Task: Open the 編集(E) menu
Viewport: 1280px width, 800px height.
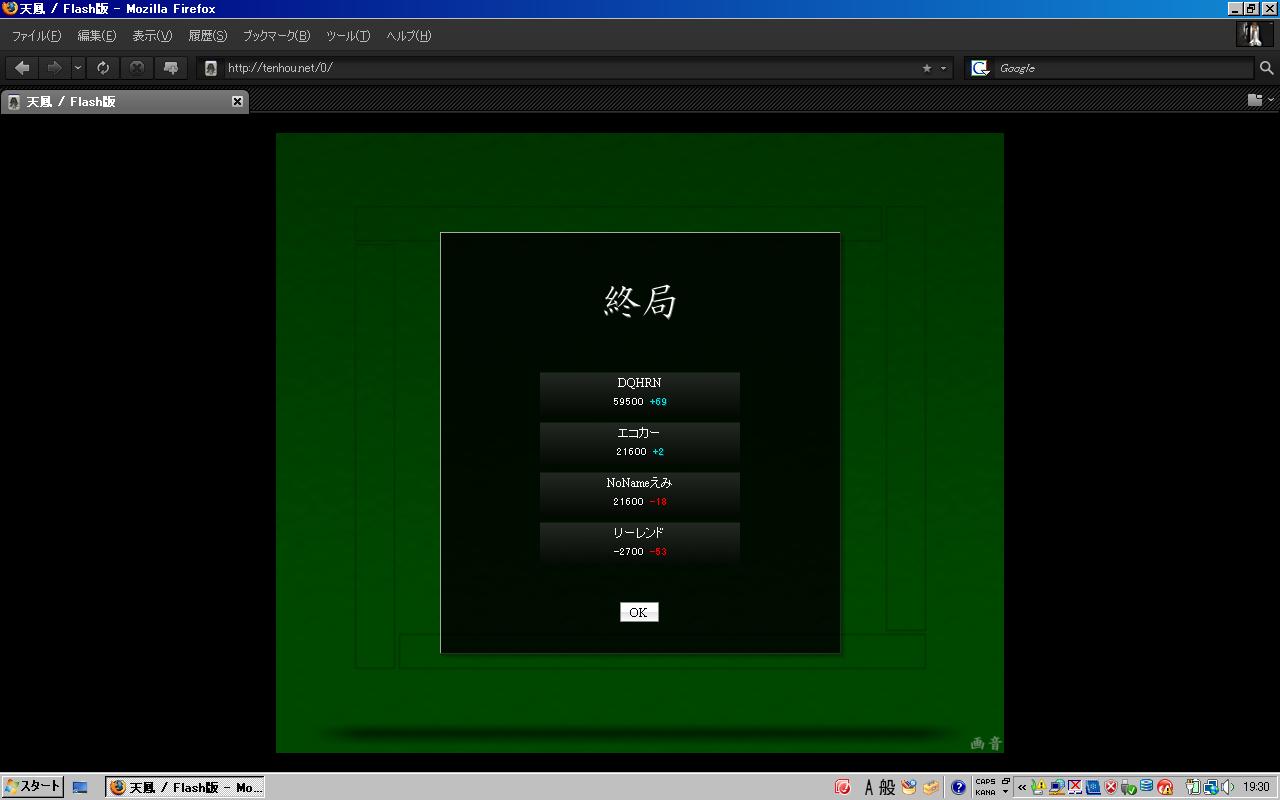Action: (97, 36)
